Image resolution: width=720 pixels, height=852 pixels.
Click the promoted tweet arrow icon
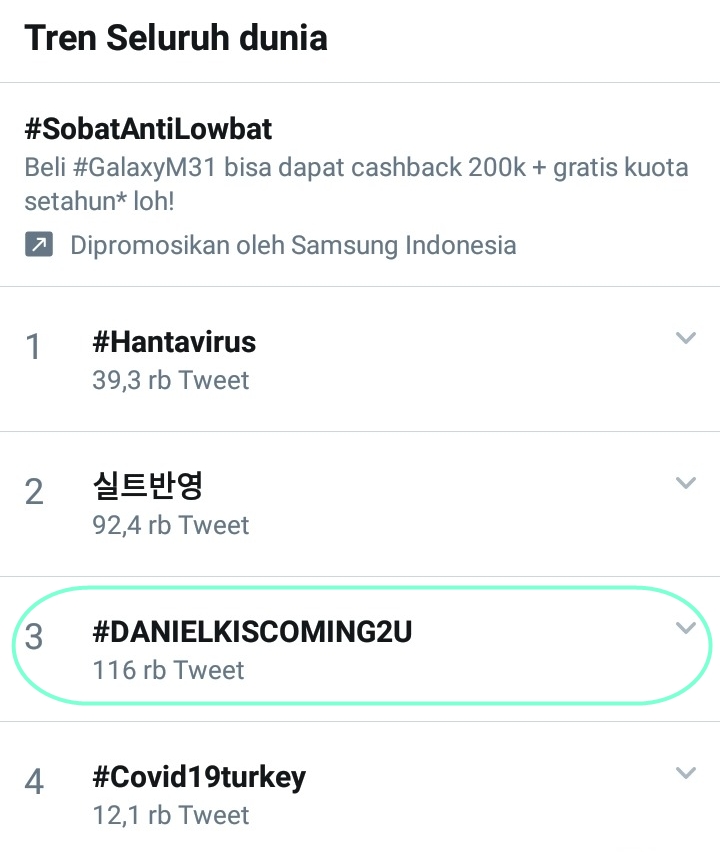pos(39,243)
